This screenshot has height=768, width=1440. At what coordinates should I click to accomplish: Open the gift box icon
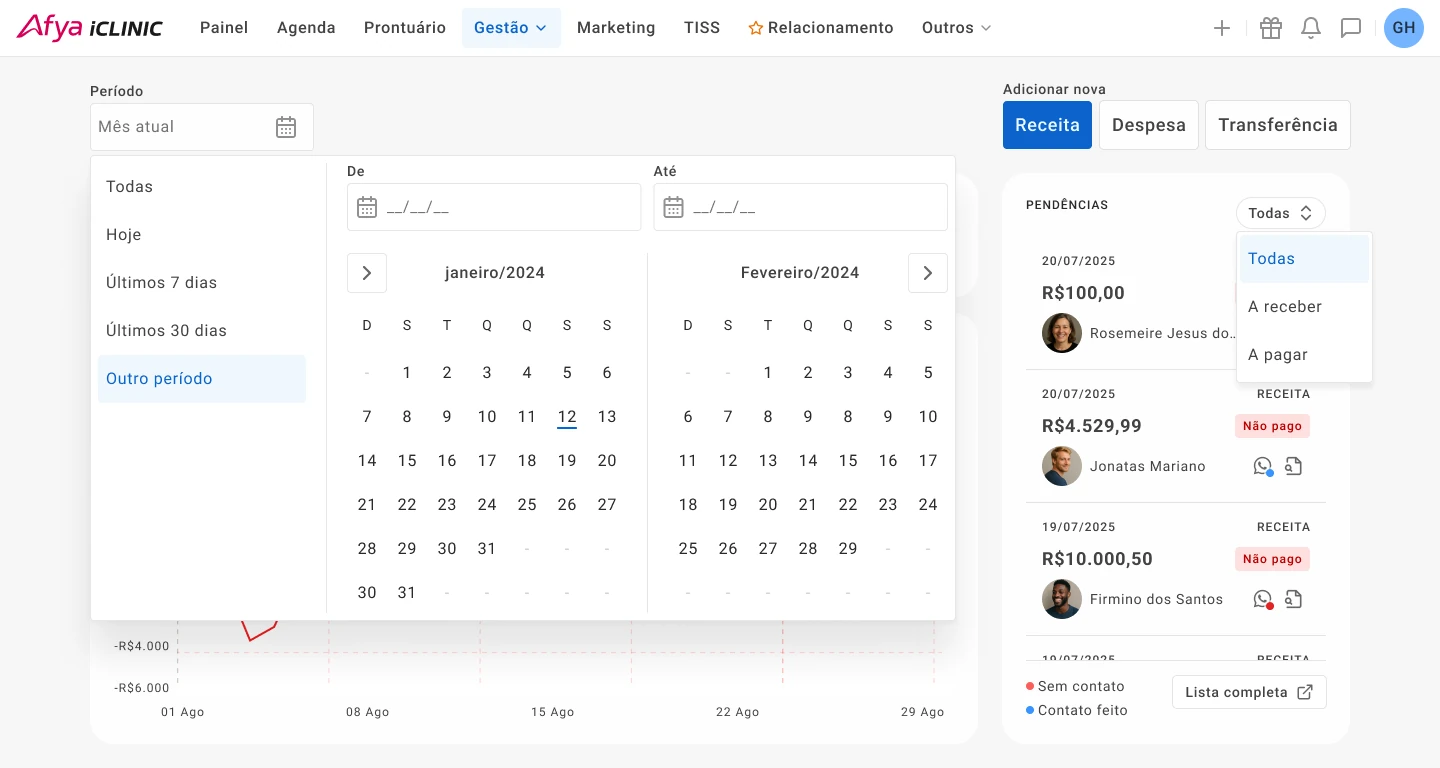coord(1271,28)
